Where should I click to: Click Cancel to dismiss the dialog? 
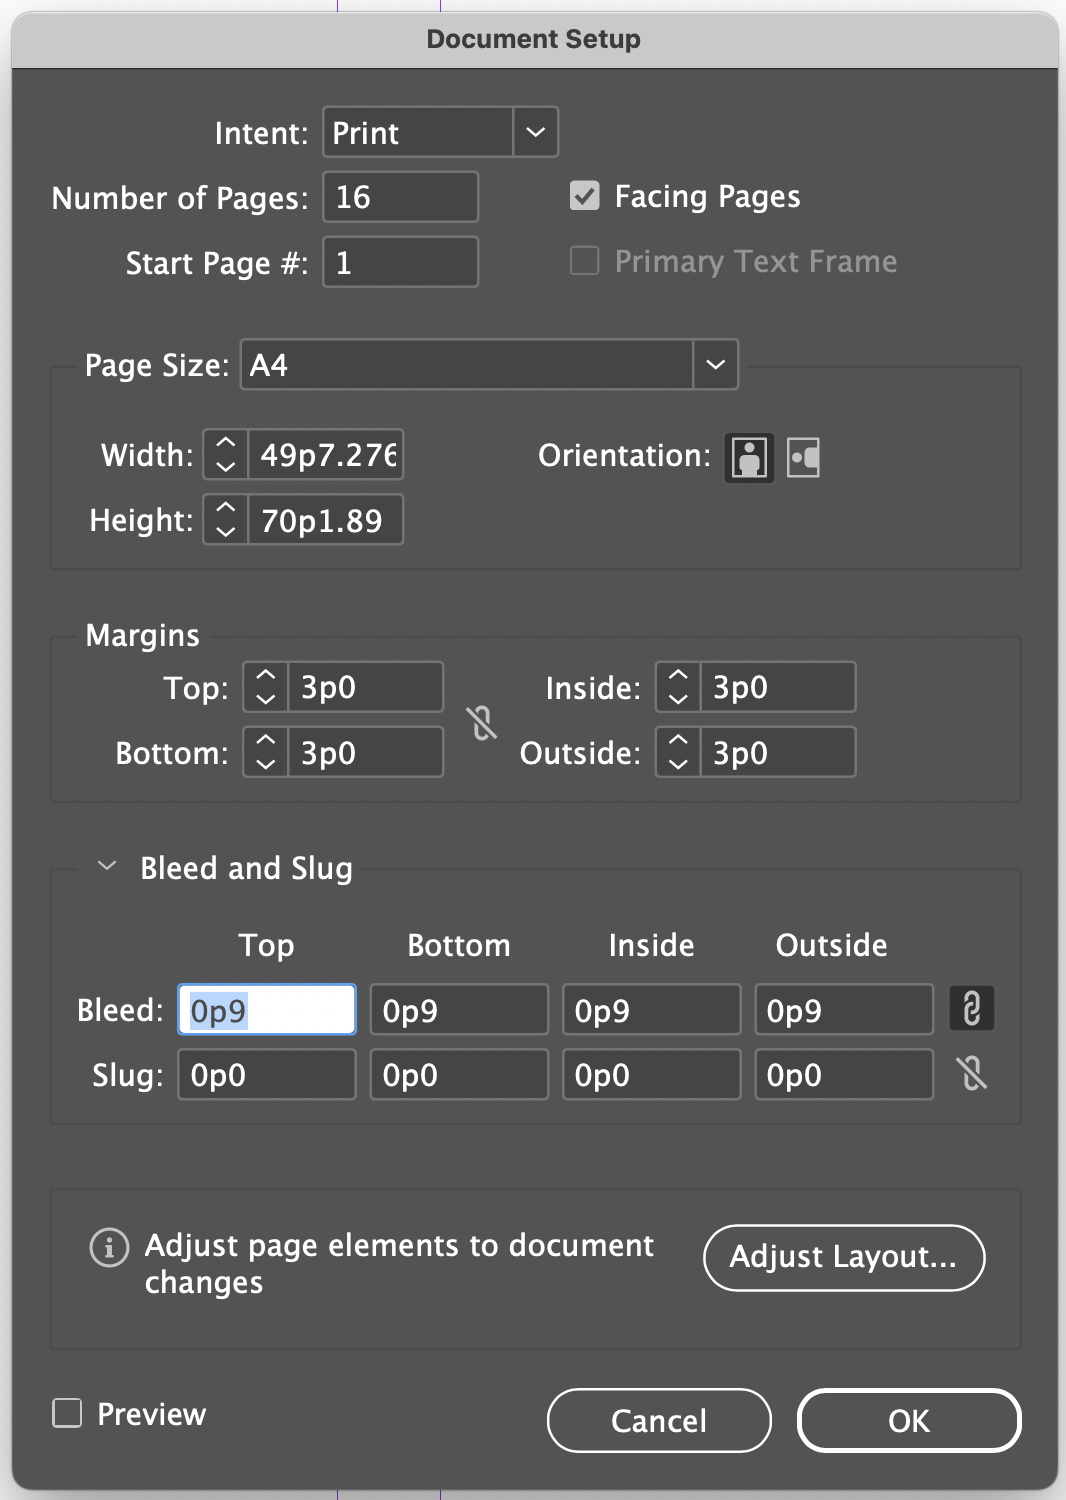tap(659, 1420)
